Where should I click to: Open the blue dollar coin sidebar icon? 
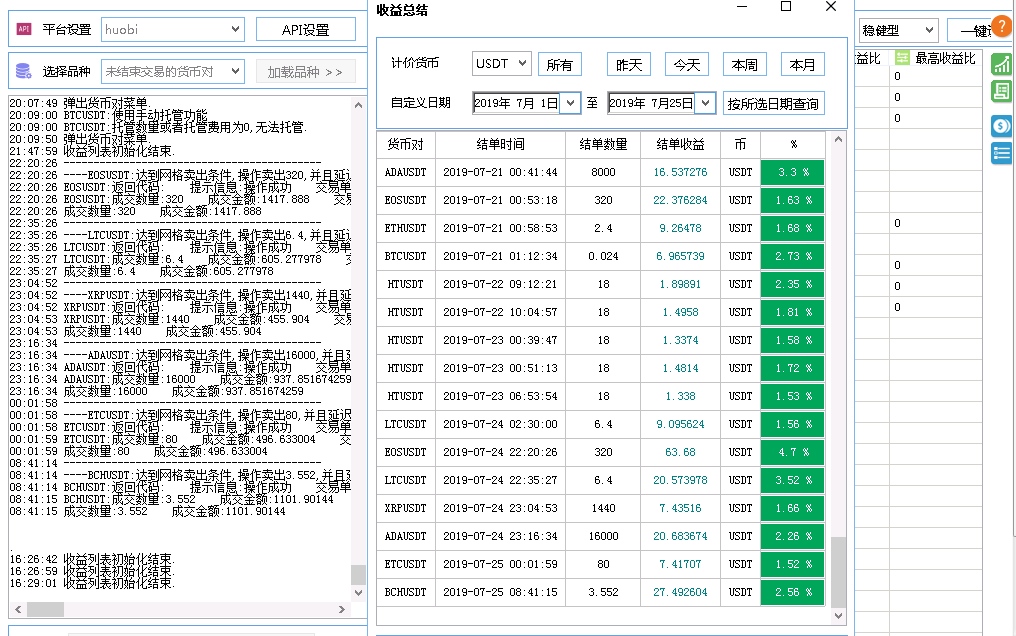tap(1002, 126)
